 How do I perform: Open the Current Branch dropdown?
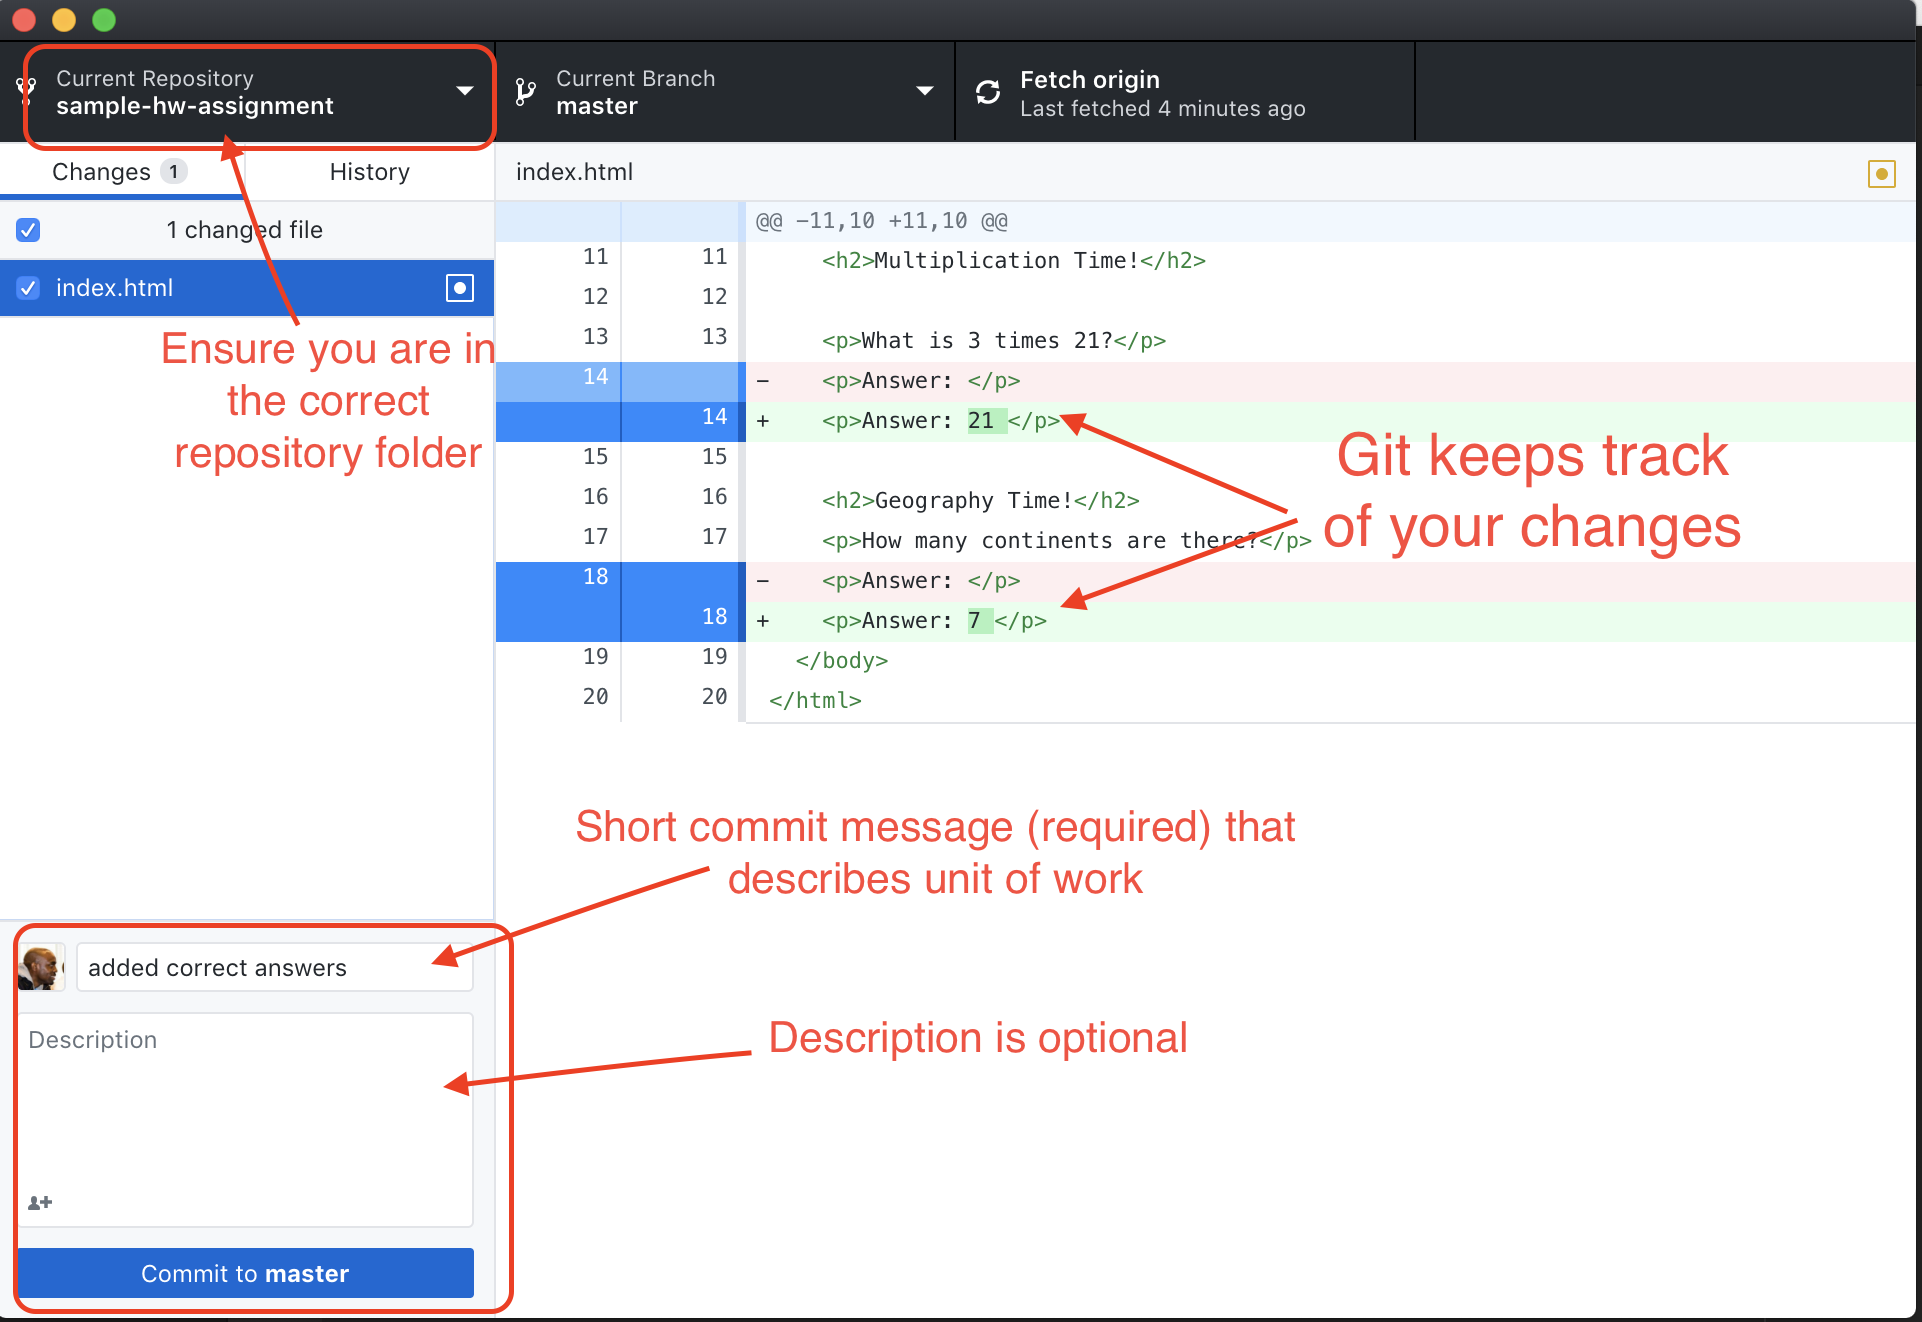(725, 92)
